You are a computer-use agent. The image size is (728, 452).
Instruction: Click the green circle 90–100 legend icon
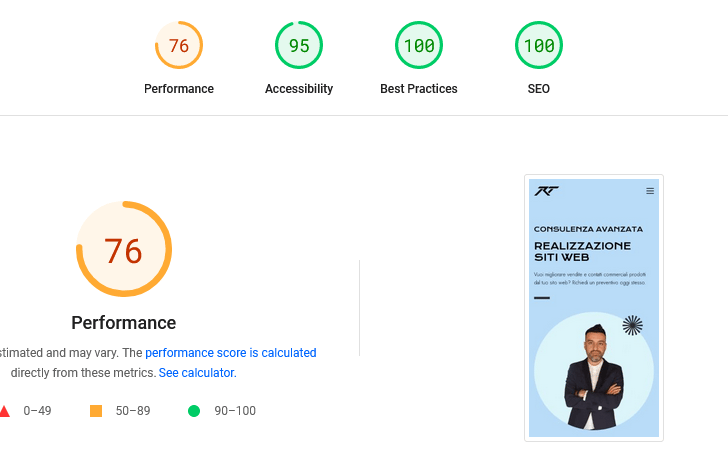(x=194, y=411)
